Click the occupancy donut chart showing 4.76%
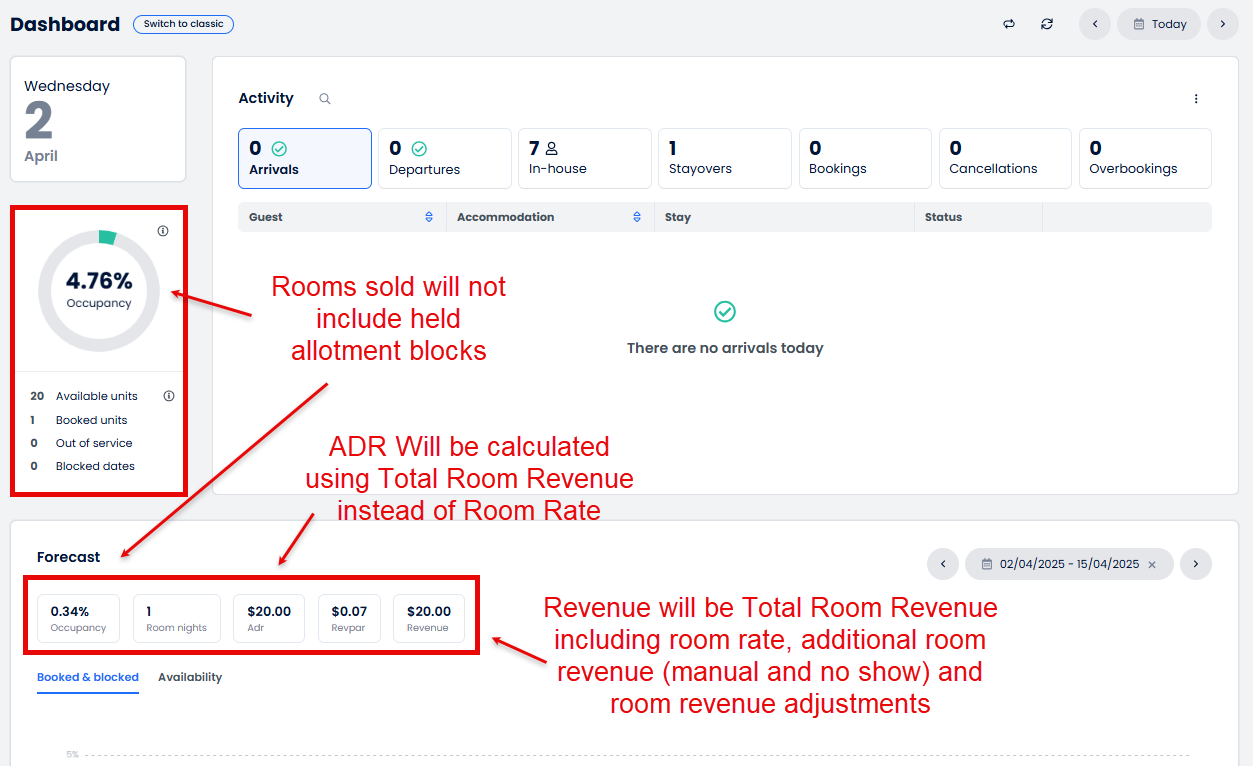Image resolution: width=1253 pixels, height=766 pixels. (98, 290)
